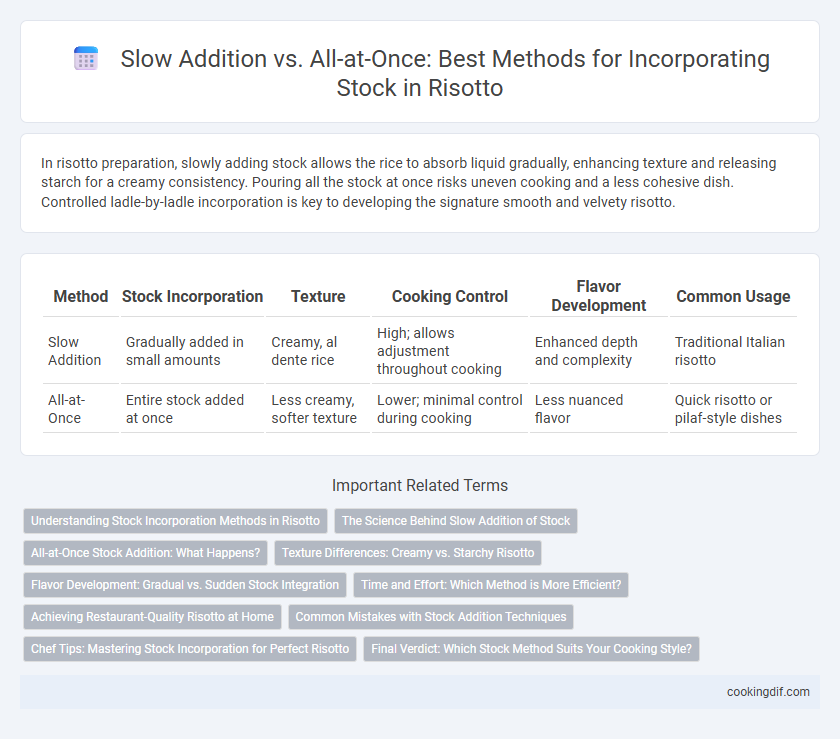Viewport: 840px width, 739px height.
Task: Click 'Texture Differences: Creamy vs. Starchy Risotto' tag
Action: click(408, 553)
